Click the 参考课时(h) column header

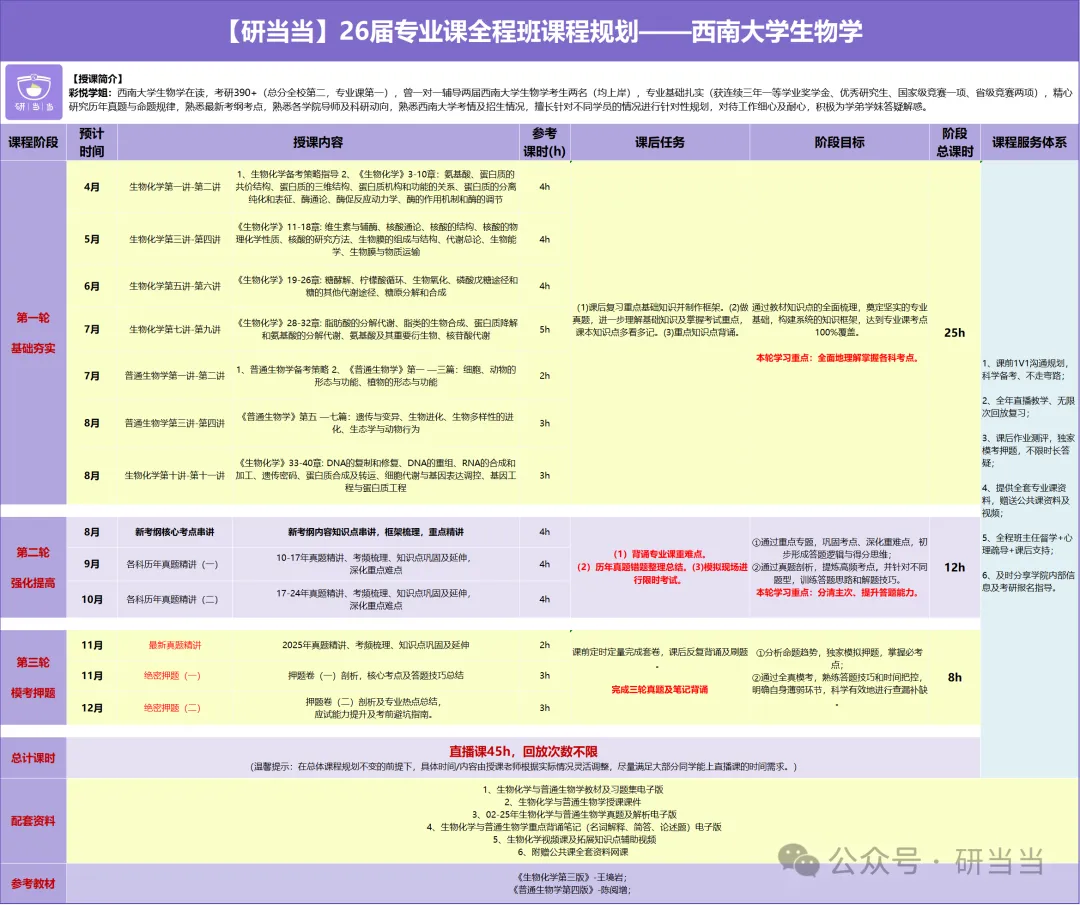(544, 143)
